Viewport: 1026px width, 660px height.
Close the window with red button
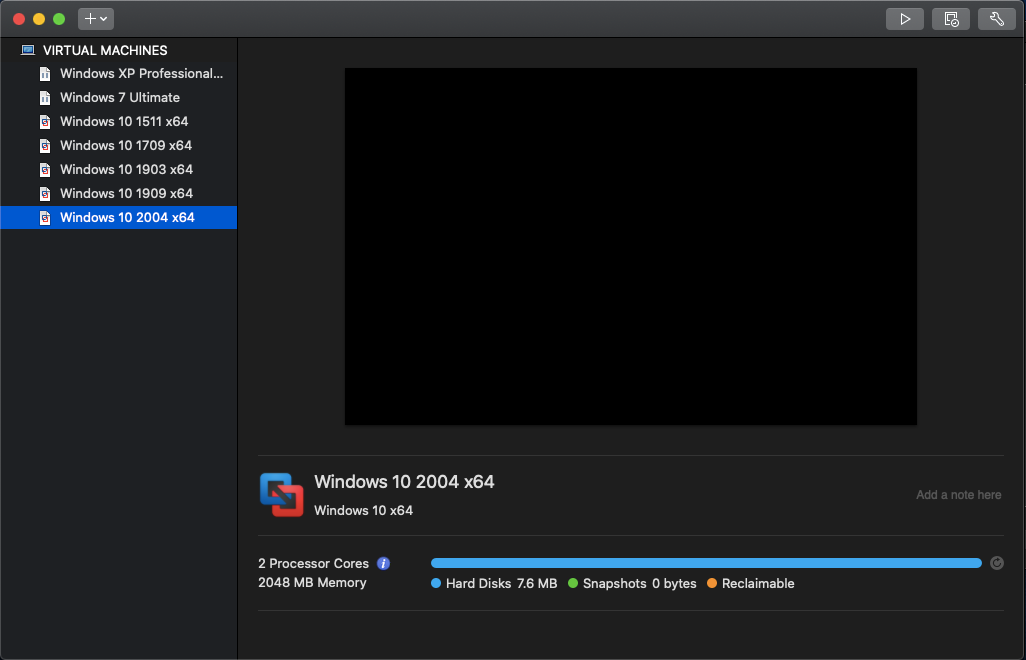pyautogui.click(x=19, y=19)
